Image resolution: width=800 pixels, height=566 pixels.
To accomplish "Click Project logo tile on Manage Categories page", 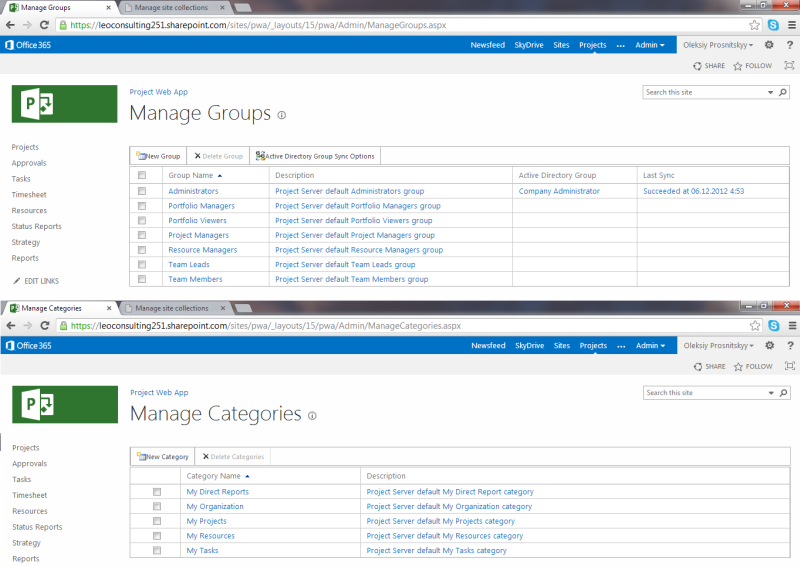I will (65, 405).
